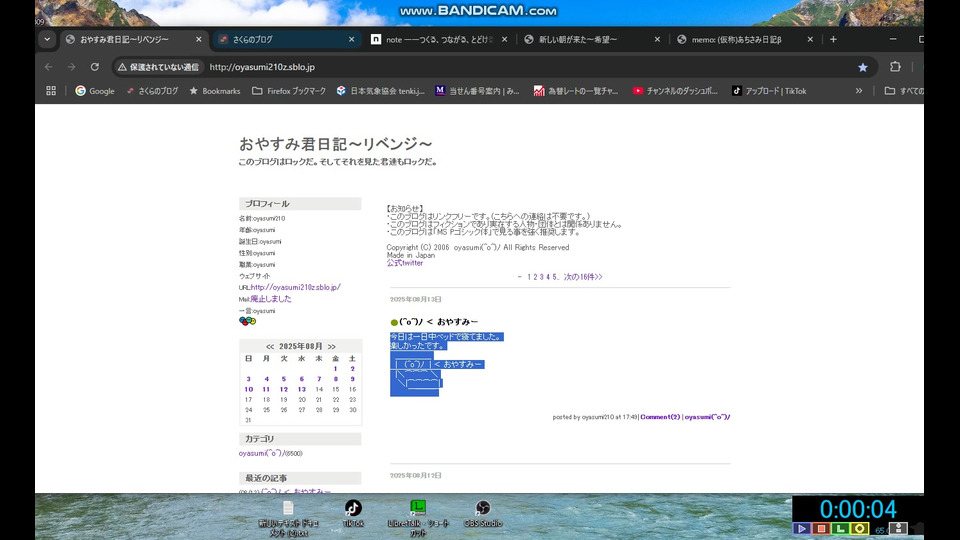Screen dimensions: 960x540
Task: Close the おやすみ君日記〜リベンジ〜 tab
Action: click(198, 39)
